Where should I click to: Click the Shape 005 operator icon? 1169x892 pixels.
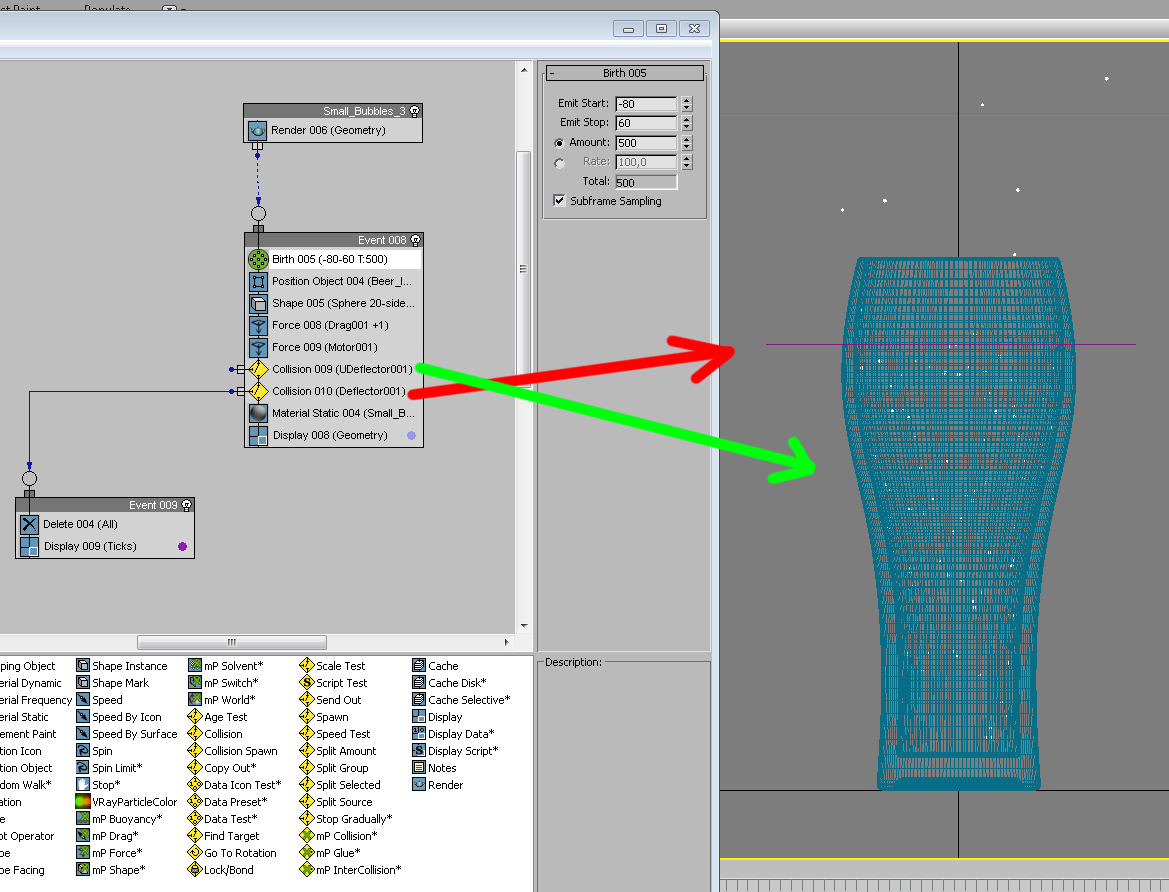click(258, 303)
